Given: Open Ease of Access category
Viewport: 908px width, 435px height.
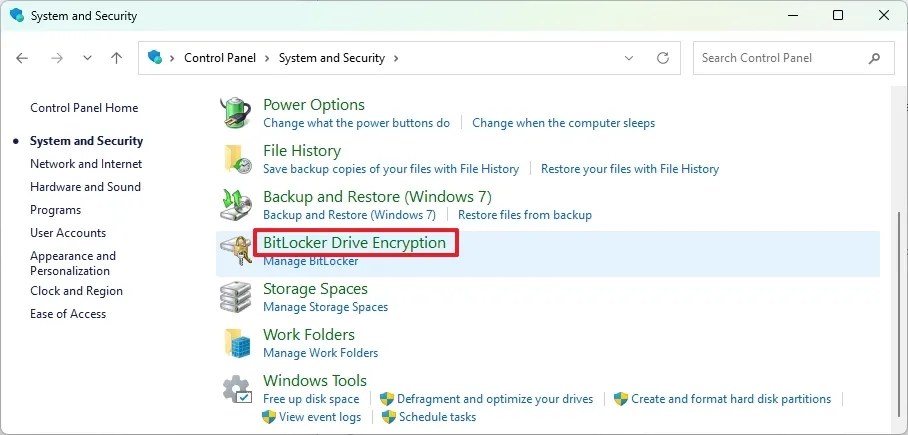Looking at the screenshot, I should 68,314.
